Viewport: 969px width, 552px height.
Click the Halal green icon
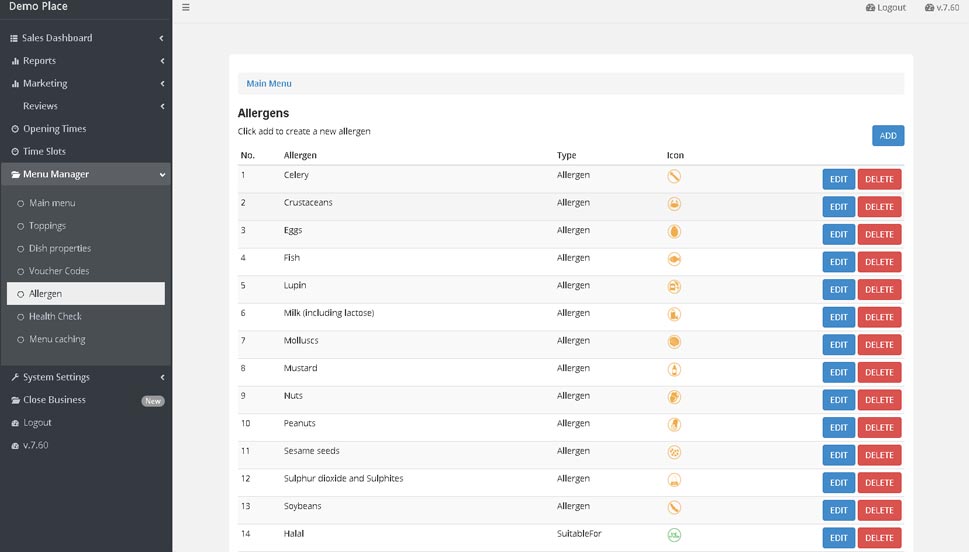click(674, 535)
